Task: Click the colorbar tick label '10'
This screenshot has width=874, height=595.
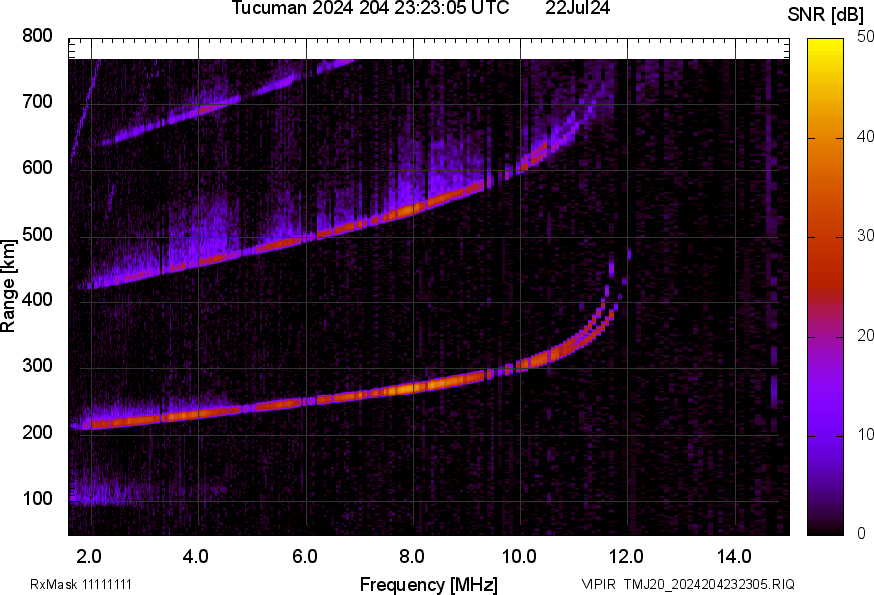Action: click(865, 434)
